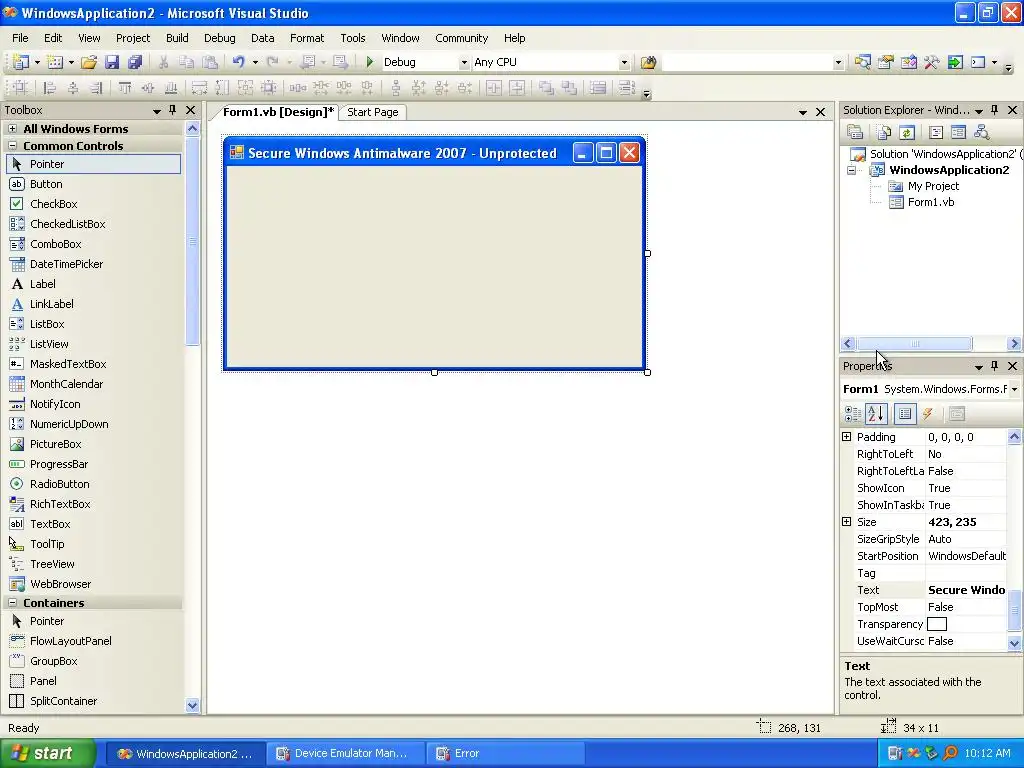Open the Build menu
The width and height of the screenshot is (1024, 768).
pos(177,38)
